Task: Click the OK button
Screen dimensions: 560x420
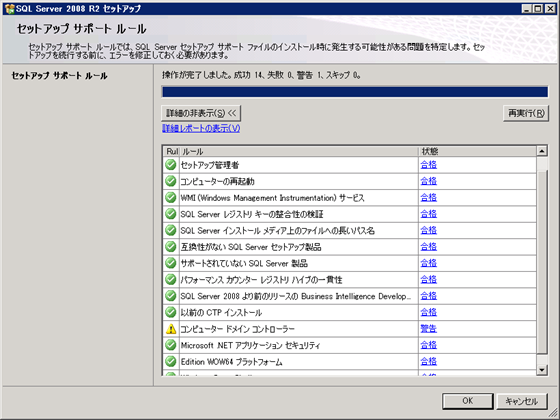Action: pos(468,401)
